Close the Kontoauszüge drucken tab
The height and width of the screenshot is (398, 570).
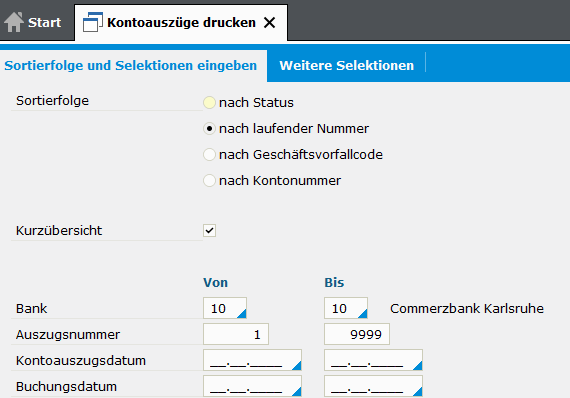(x=269, y=23)
